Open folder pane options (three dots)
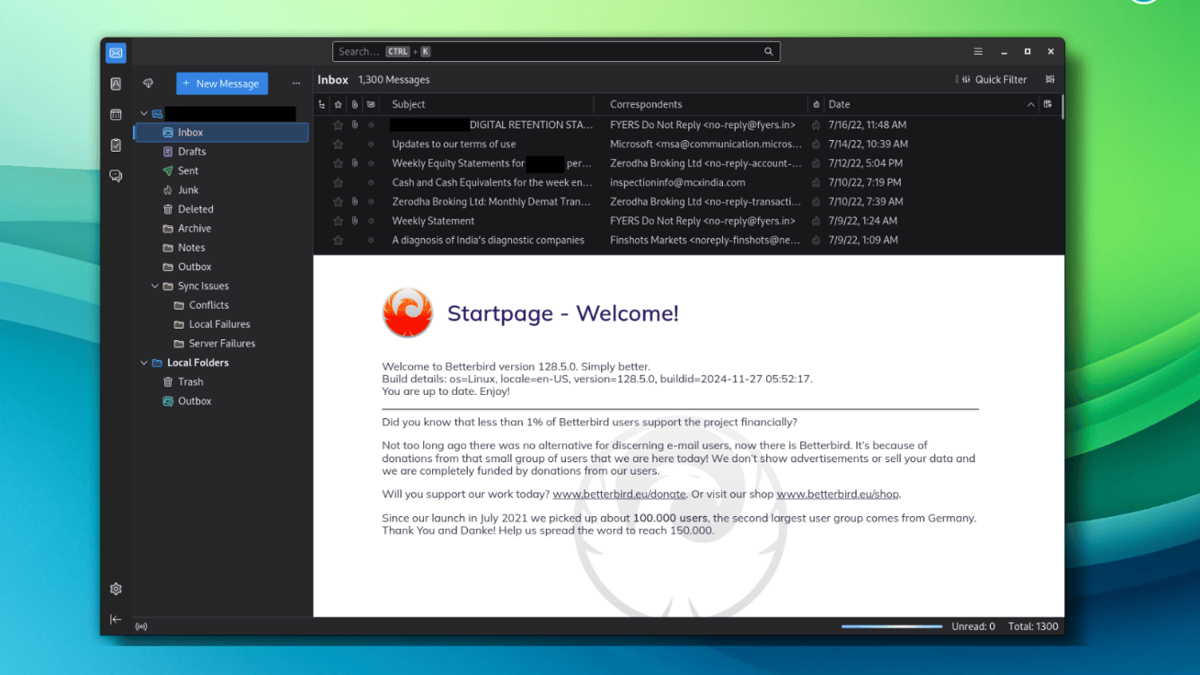The image size is (1200, 675). tap(296, 84)
